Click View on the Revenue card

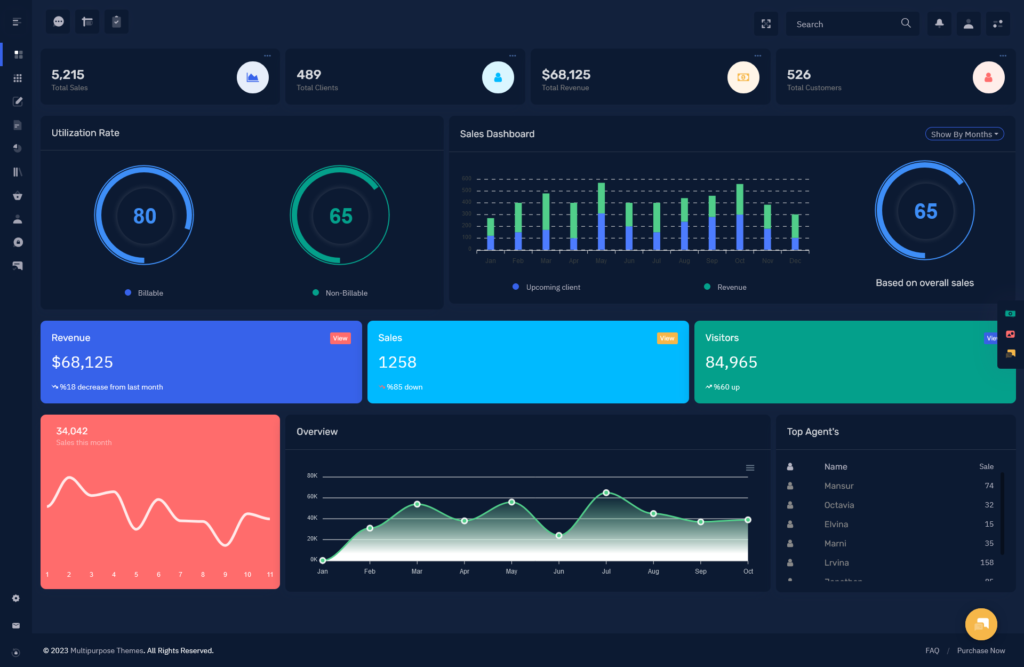pyautogui.click(x=340, y=338)
